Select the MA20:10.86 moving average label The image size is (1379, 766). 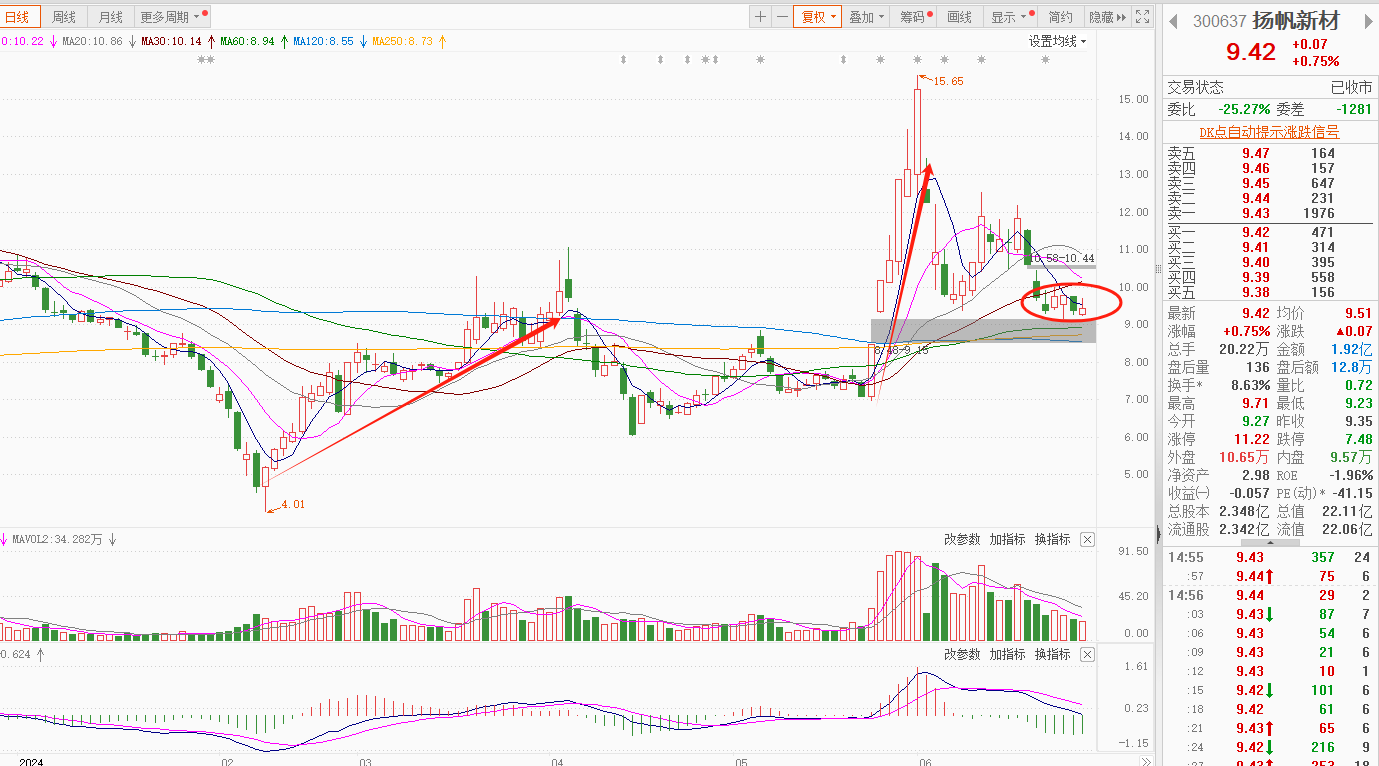[x=92, y=42]
